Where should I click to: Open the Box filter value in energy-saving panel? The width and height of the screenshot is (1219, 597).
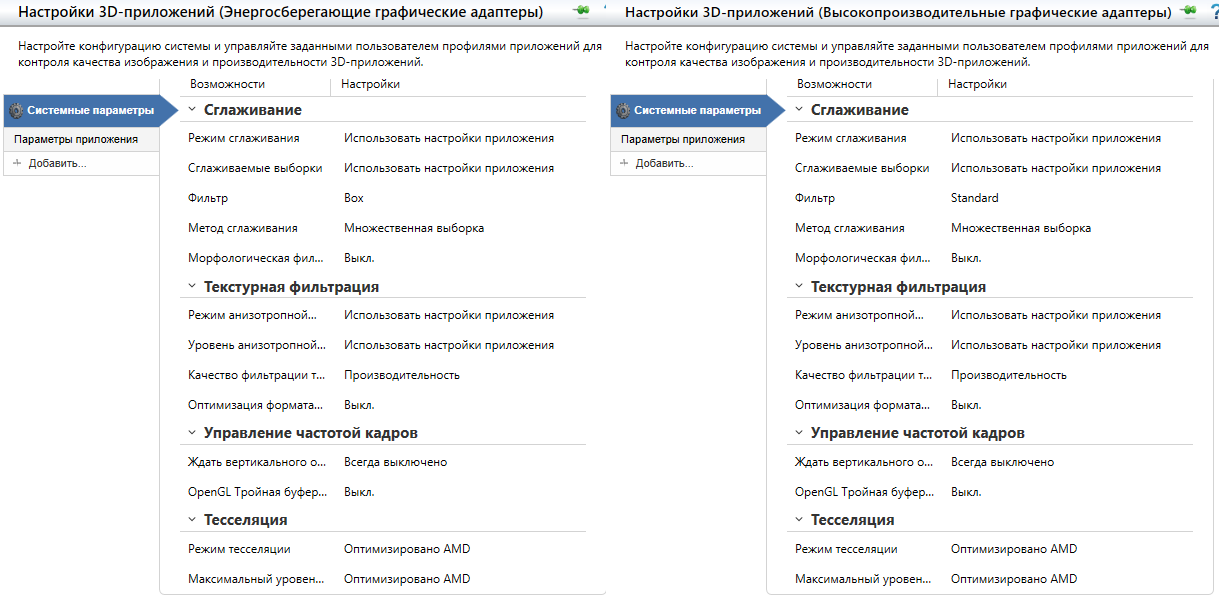tap(354, 198)
